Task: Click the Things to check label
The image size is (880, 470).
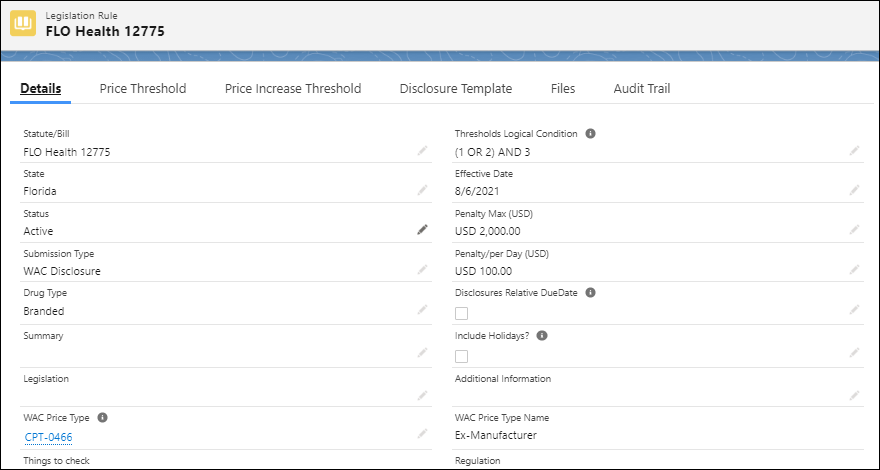Action: 56,461
